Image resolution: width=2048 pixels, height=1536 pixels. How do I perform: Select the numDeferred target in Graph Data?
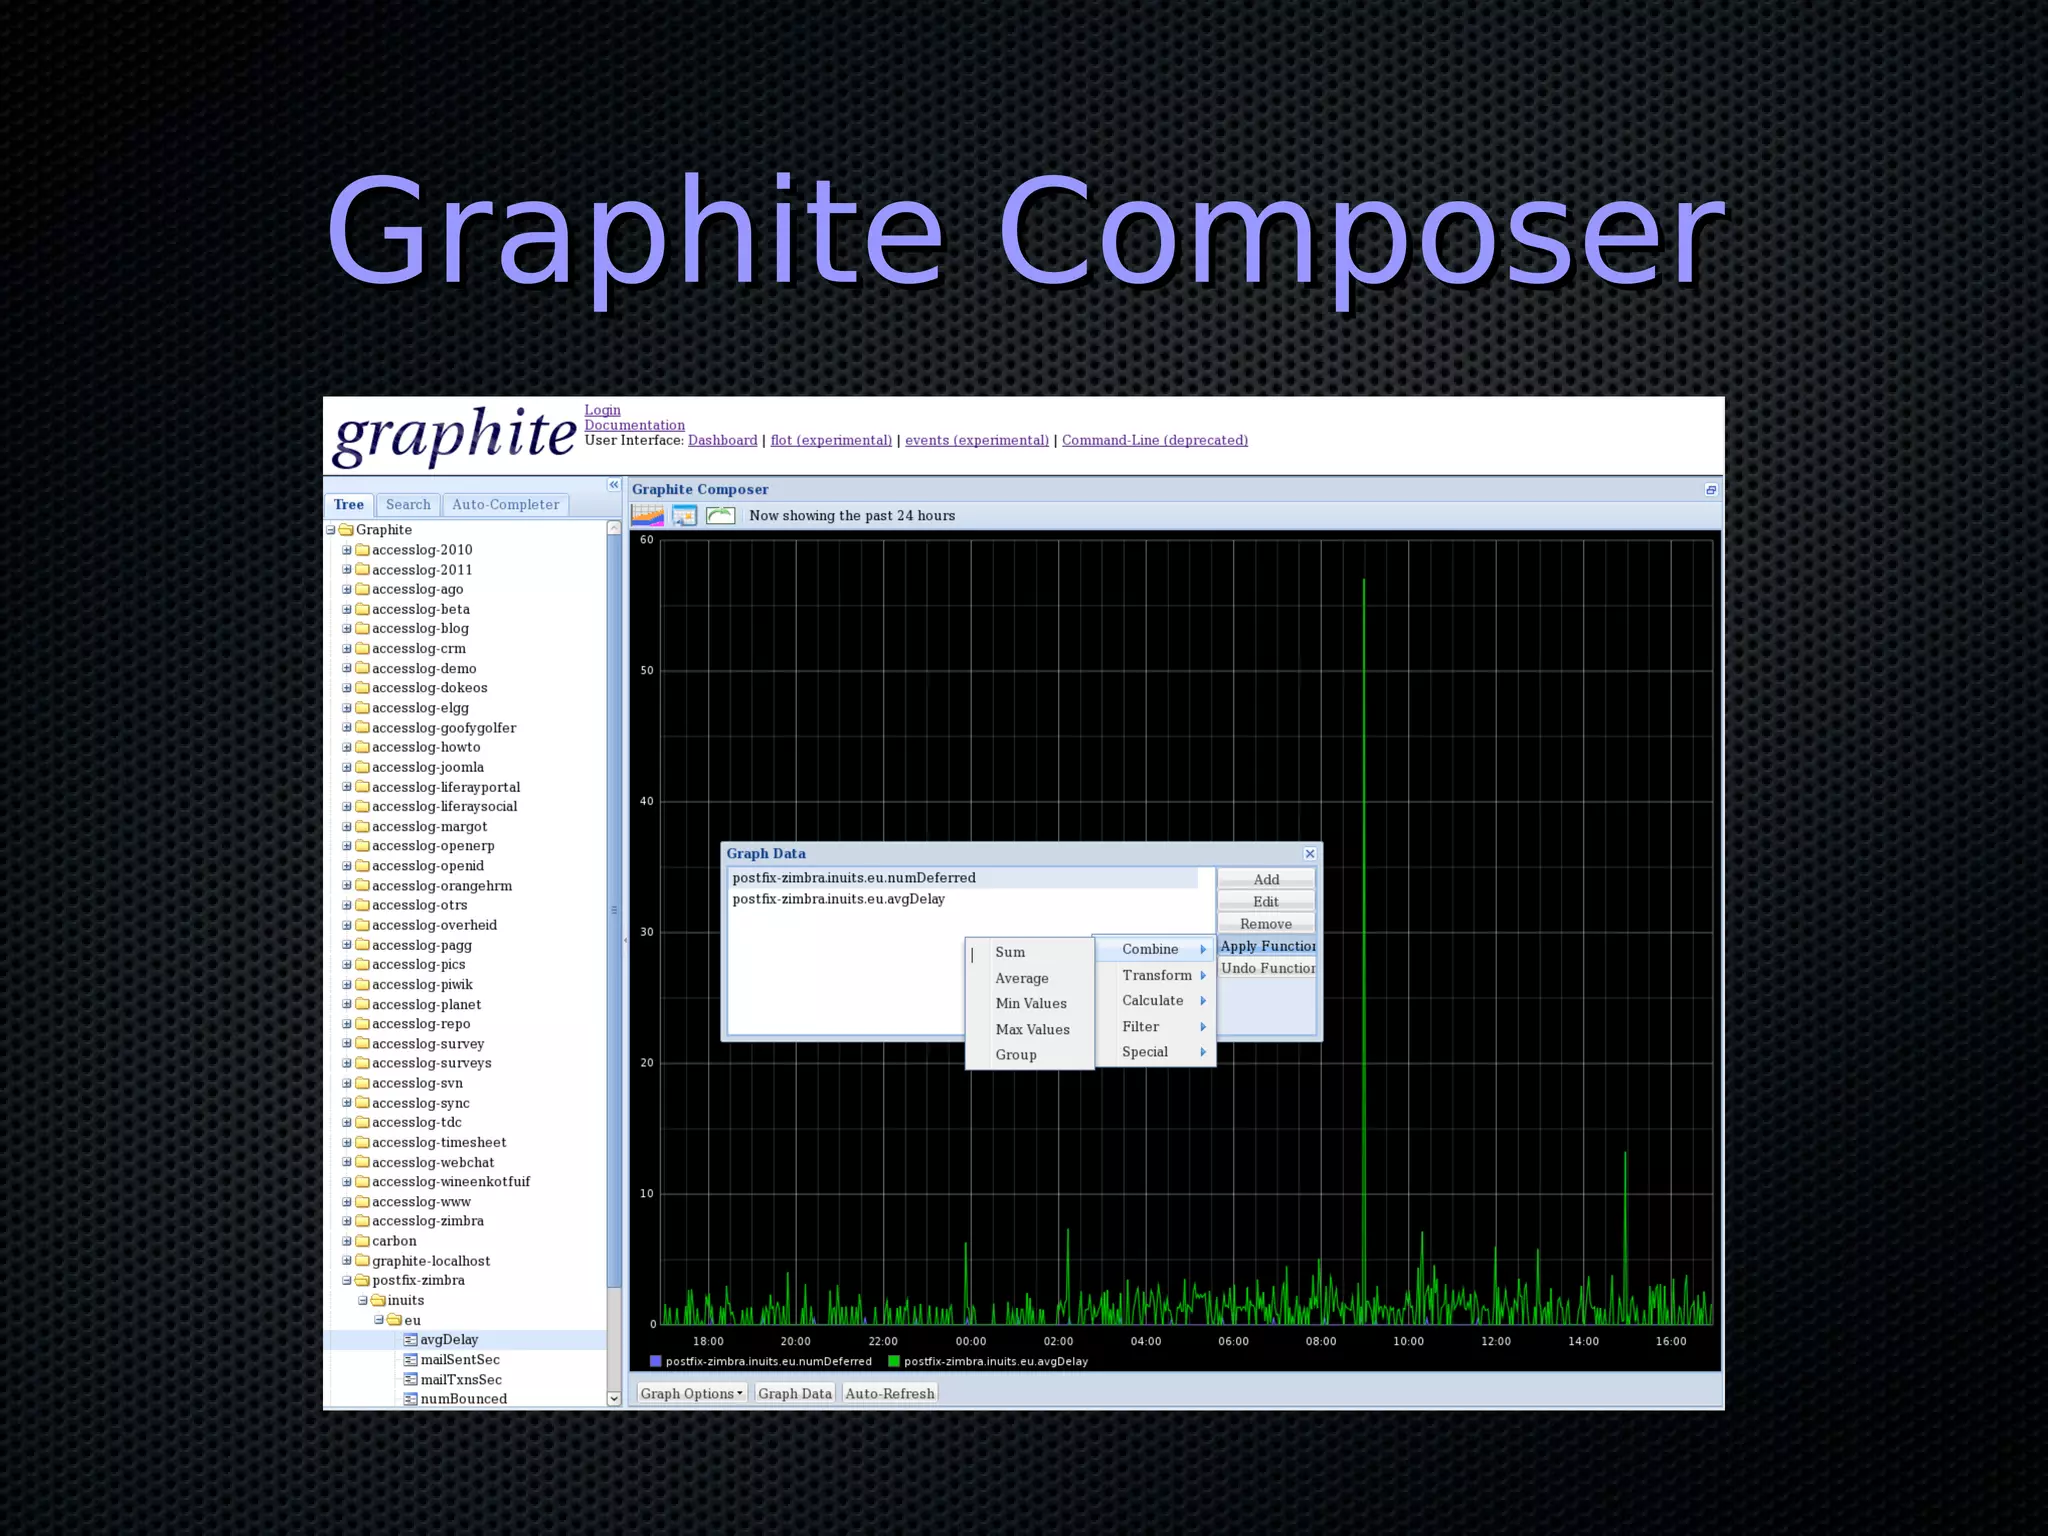(x=964, y=878)
